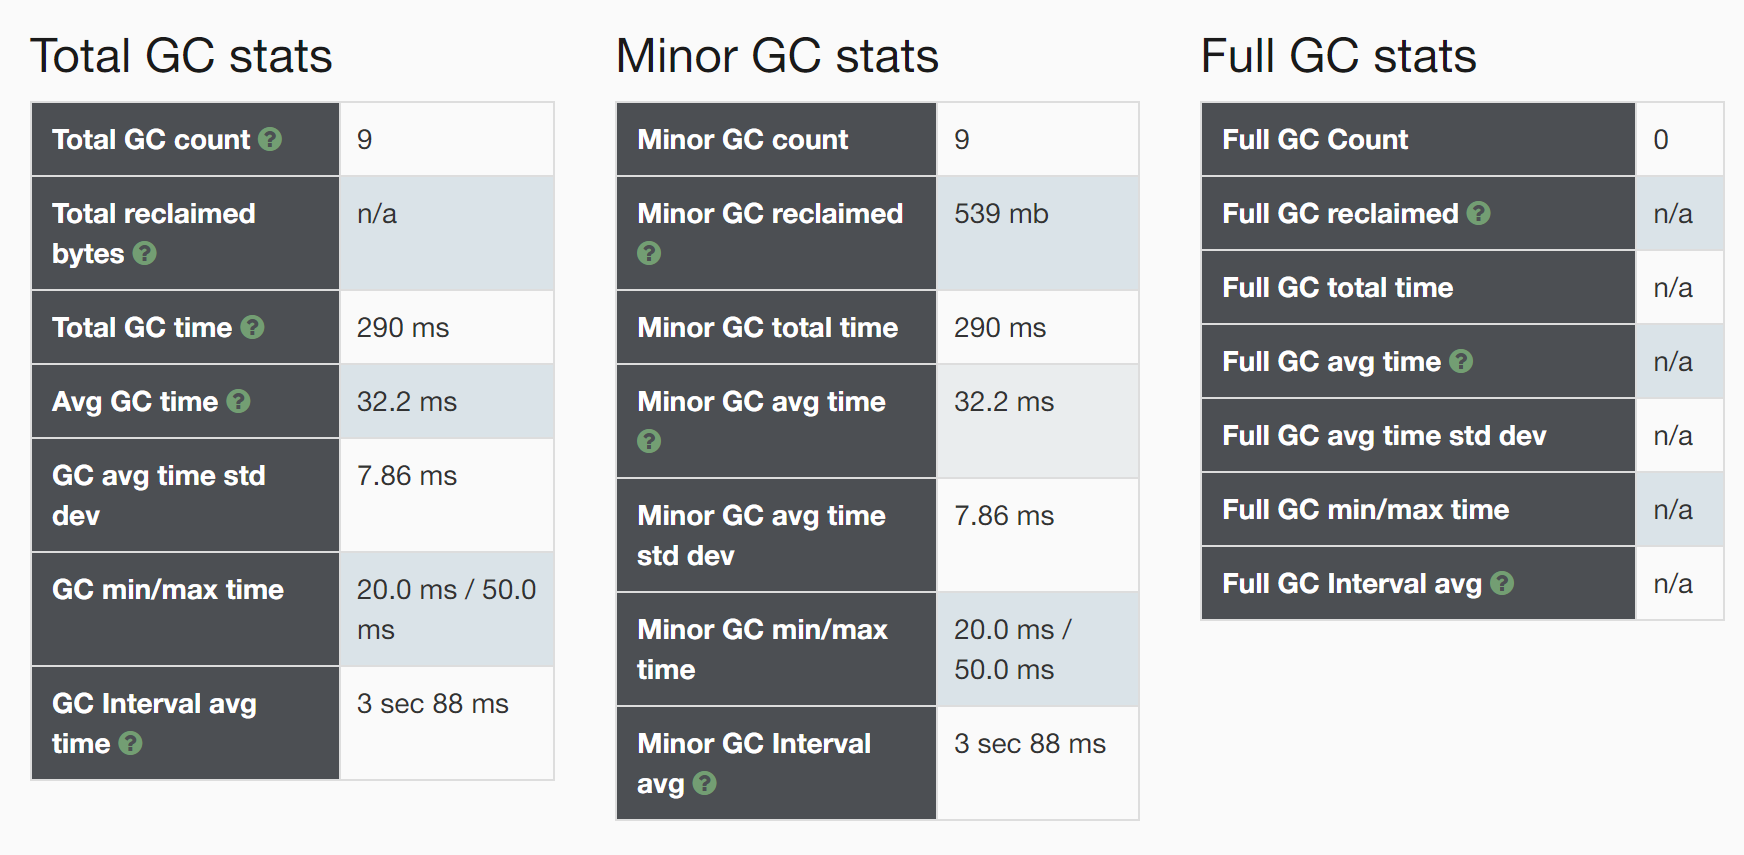
Task: Click the 290 ms Total GC time value
Action: (x=403, y=328)
